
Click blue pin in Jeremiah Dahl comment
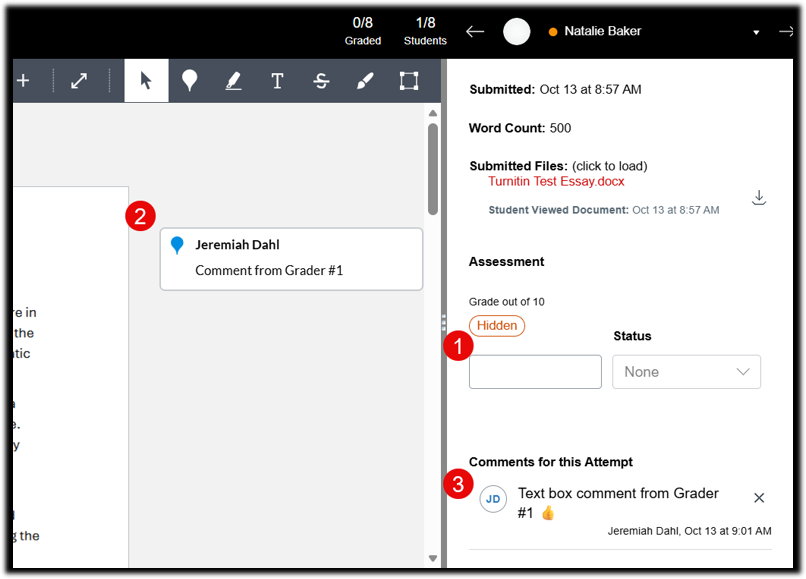coord(177,245)
